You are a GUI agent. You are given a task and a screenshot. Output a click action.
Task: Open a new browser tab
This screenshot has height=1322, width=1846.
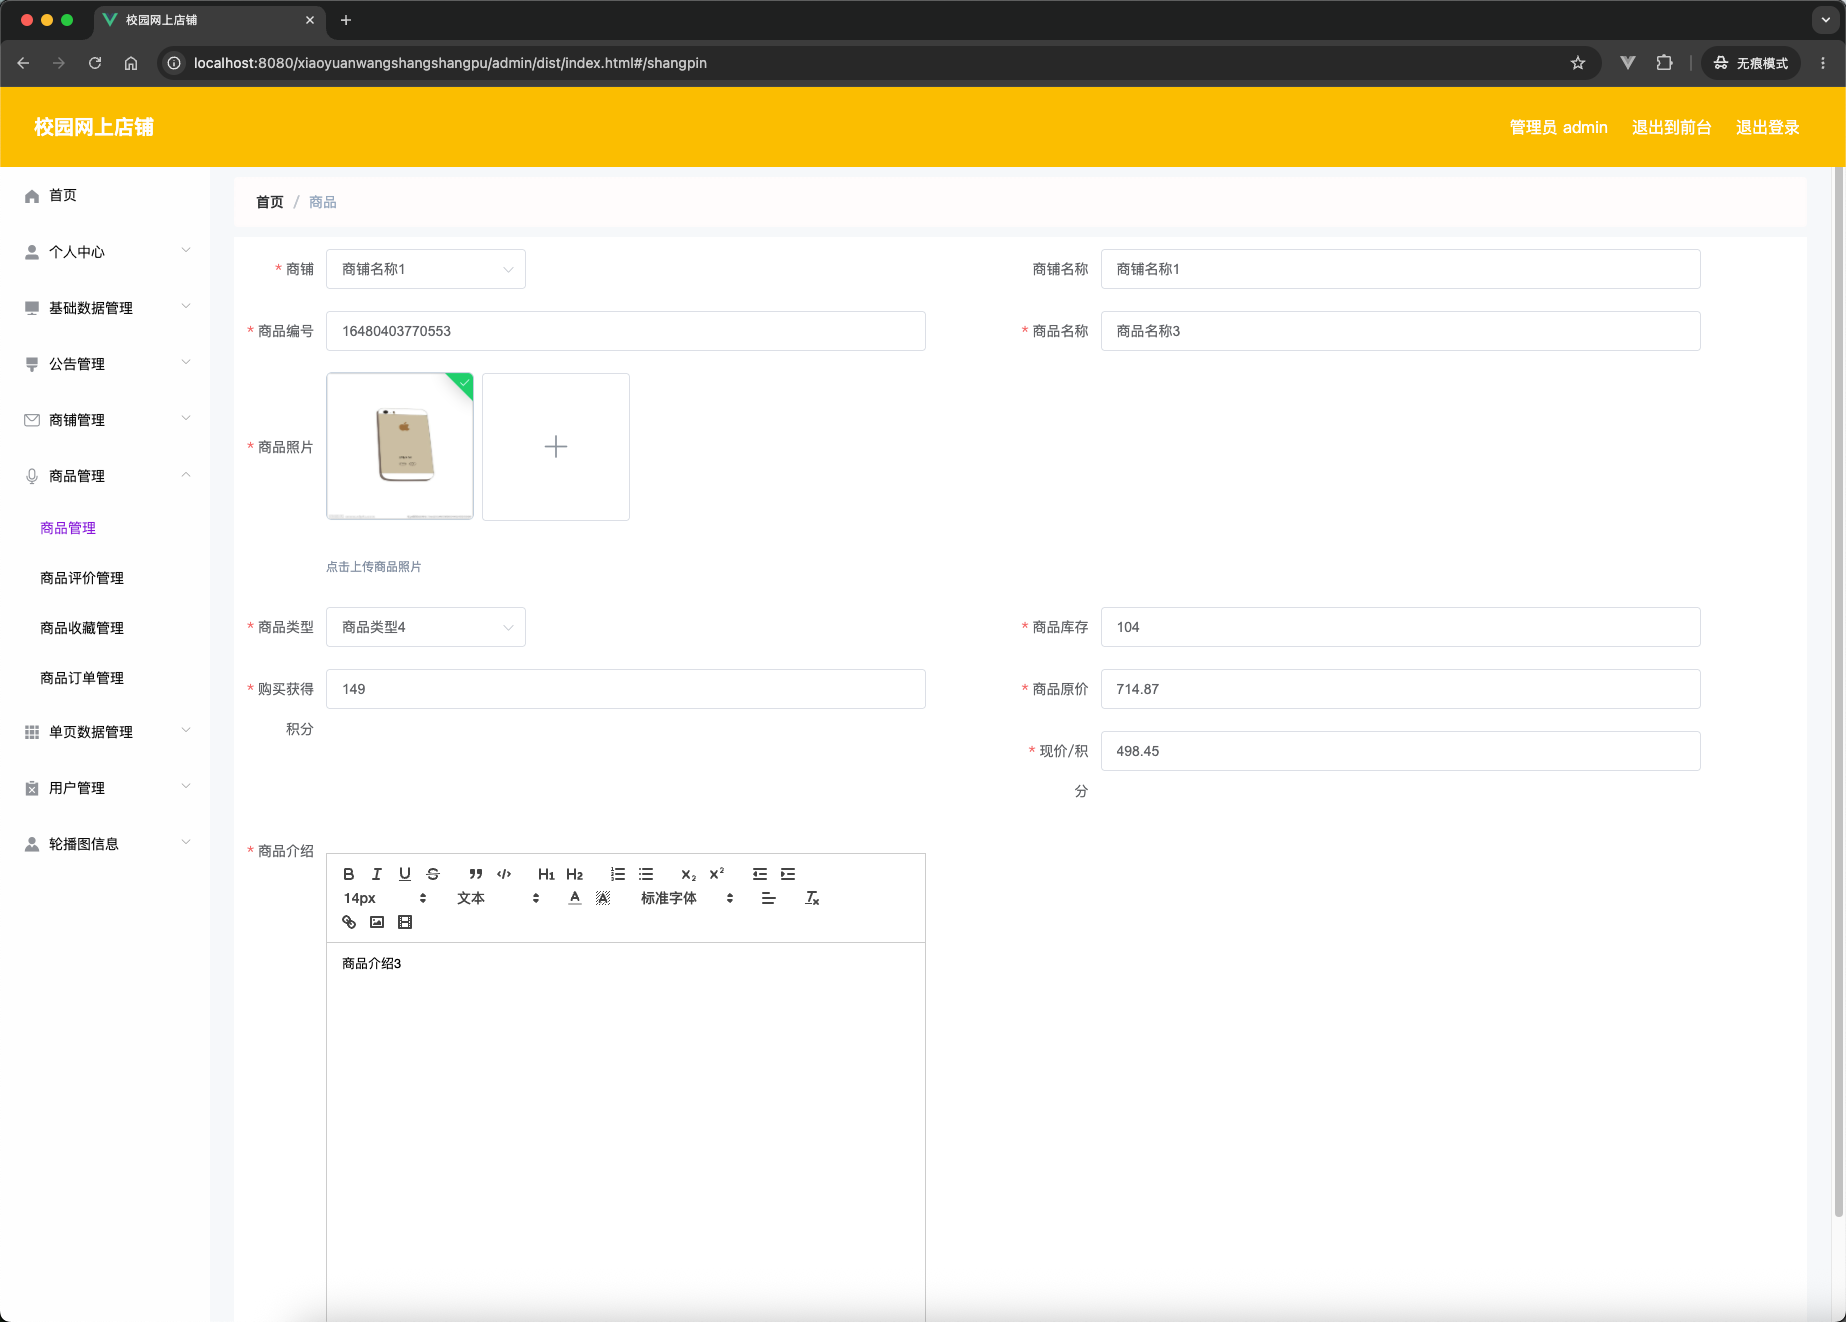pyautogui.click(x=346, y=20)
